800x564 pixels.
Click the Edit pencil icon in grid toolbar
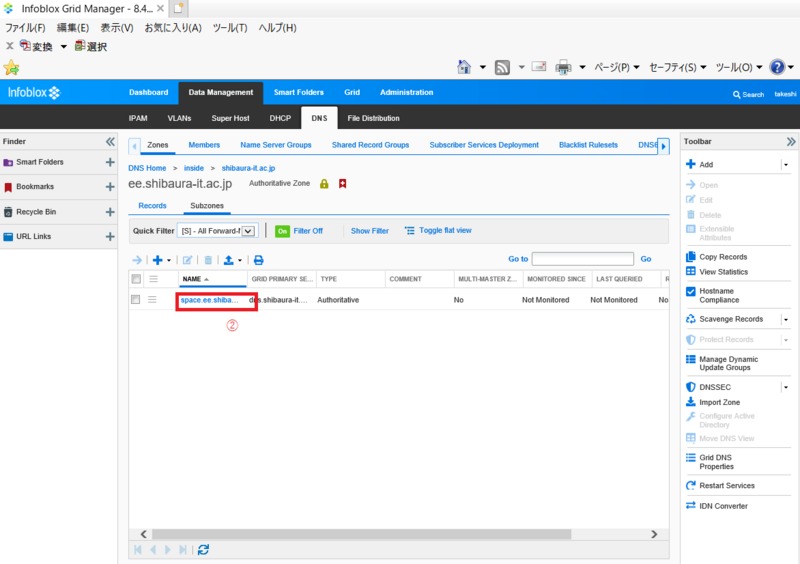(x=187, y=260)
